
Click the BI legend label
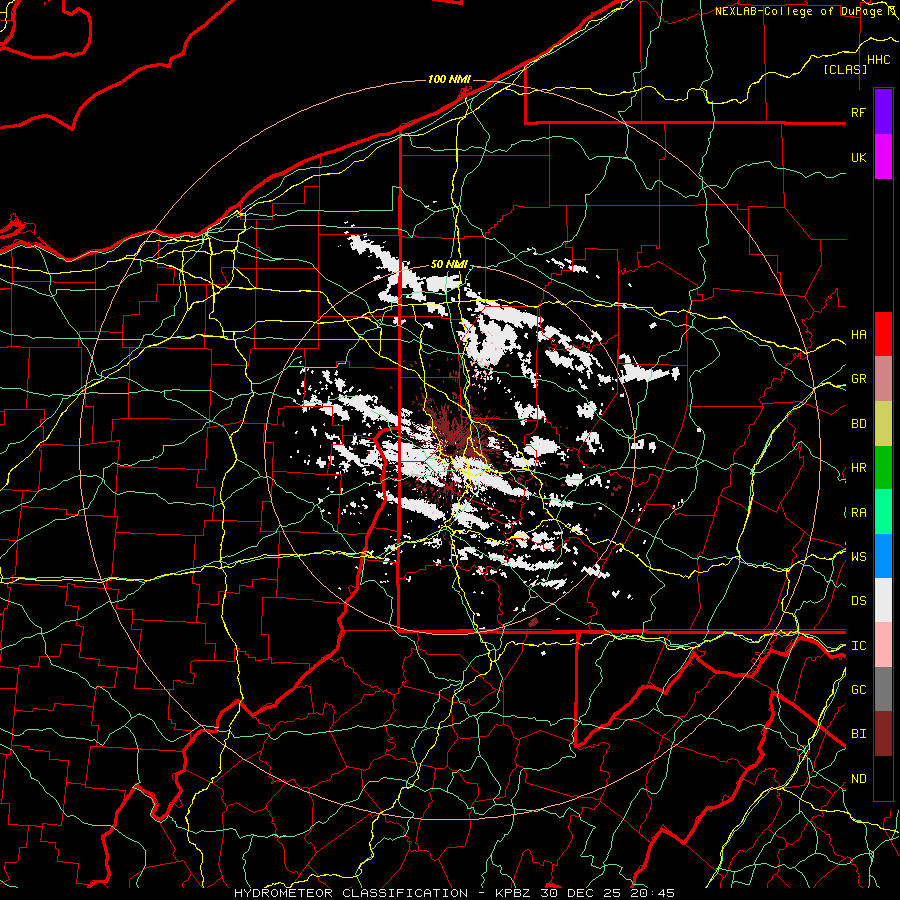pyautogui.click(x=858, y=734)
